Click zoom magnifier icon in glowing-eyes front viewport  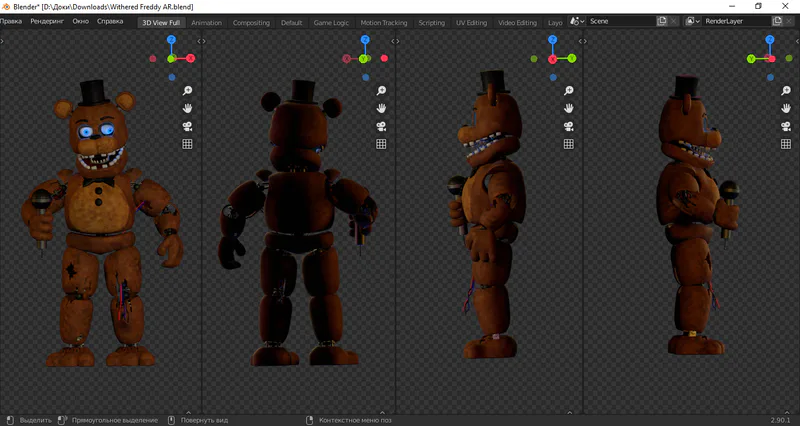187,90
